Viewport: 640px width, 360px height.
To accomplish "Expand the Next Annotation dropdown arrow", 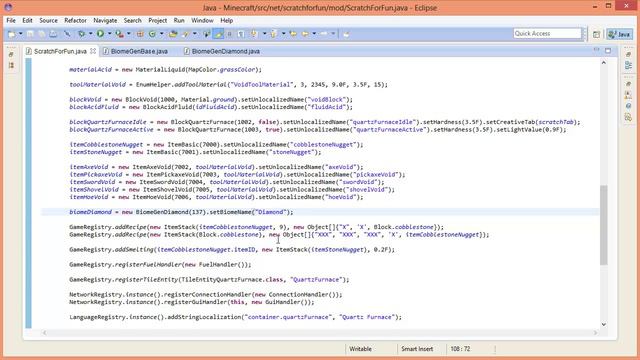I will pos(264,34).
